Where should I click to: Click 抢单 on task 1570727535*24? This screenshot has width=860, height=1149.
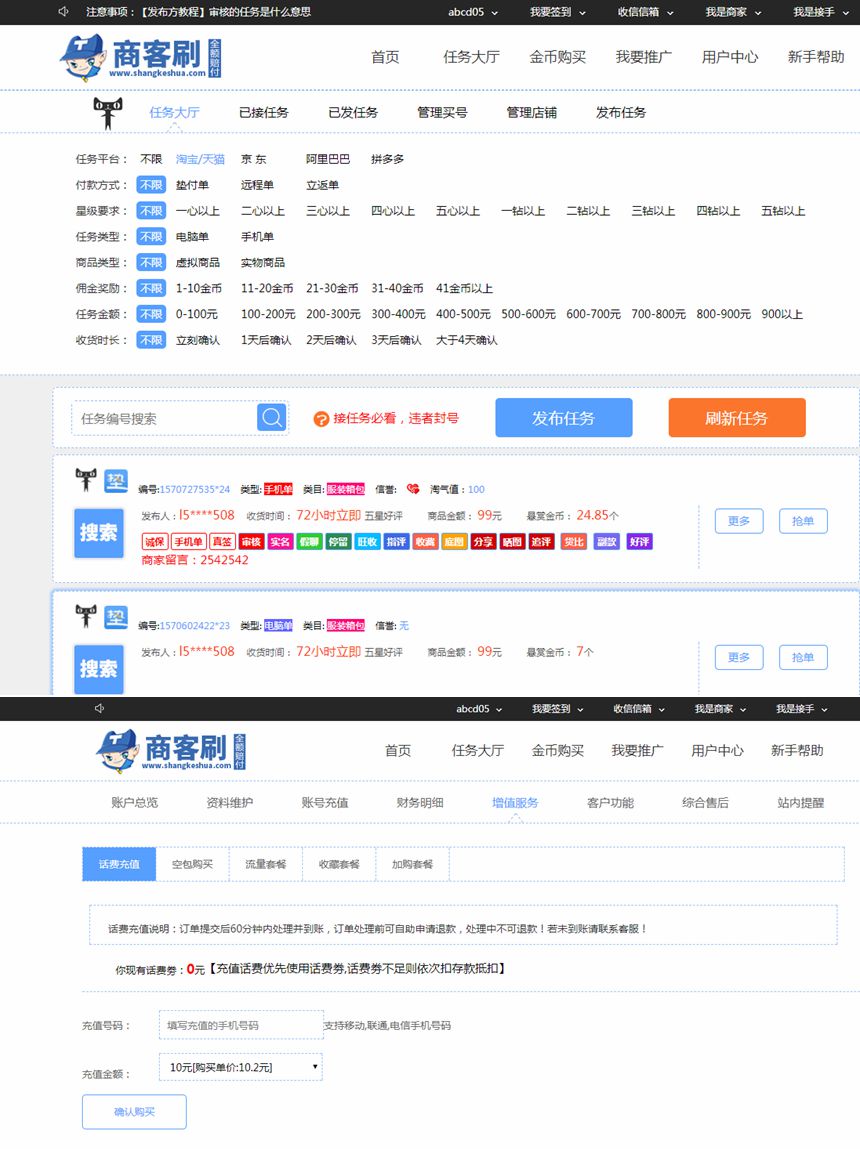[802, 521]
